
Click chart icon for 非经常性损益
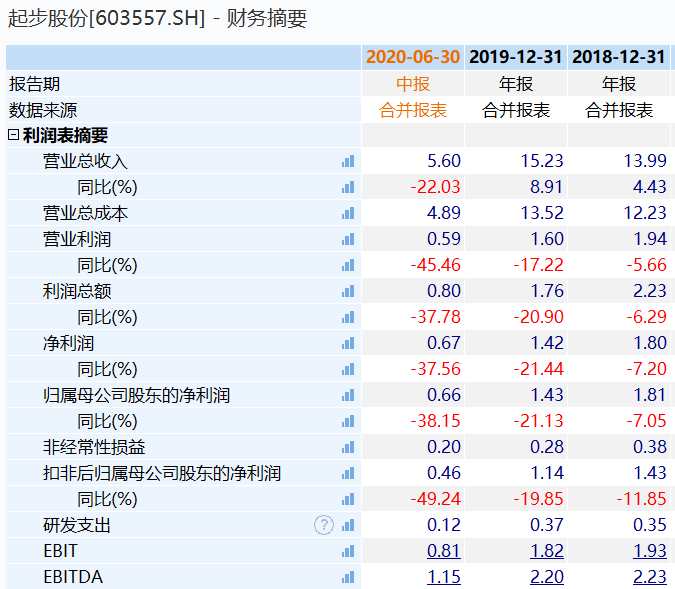click(348, 447)
